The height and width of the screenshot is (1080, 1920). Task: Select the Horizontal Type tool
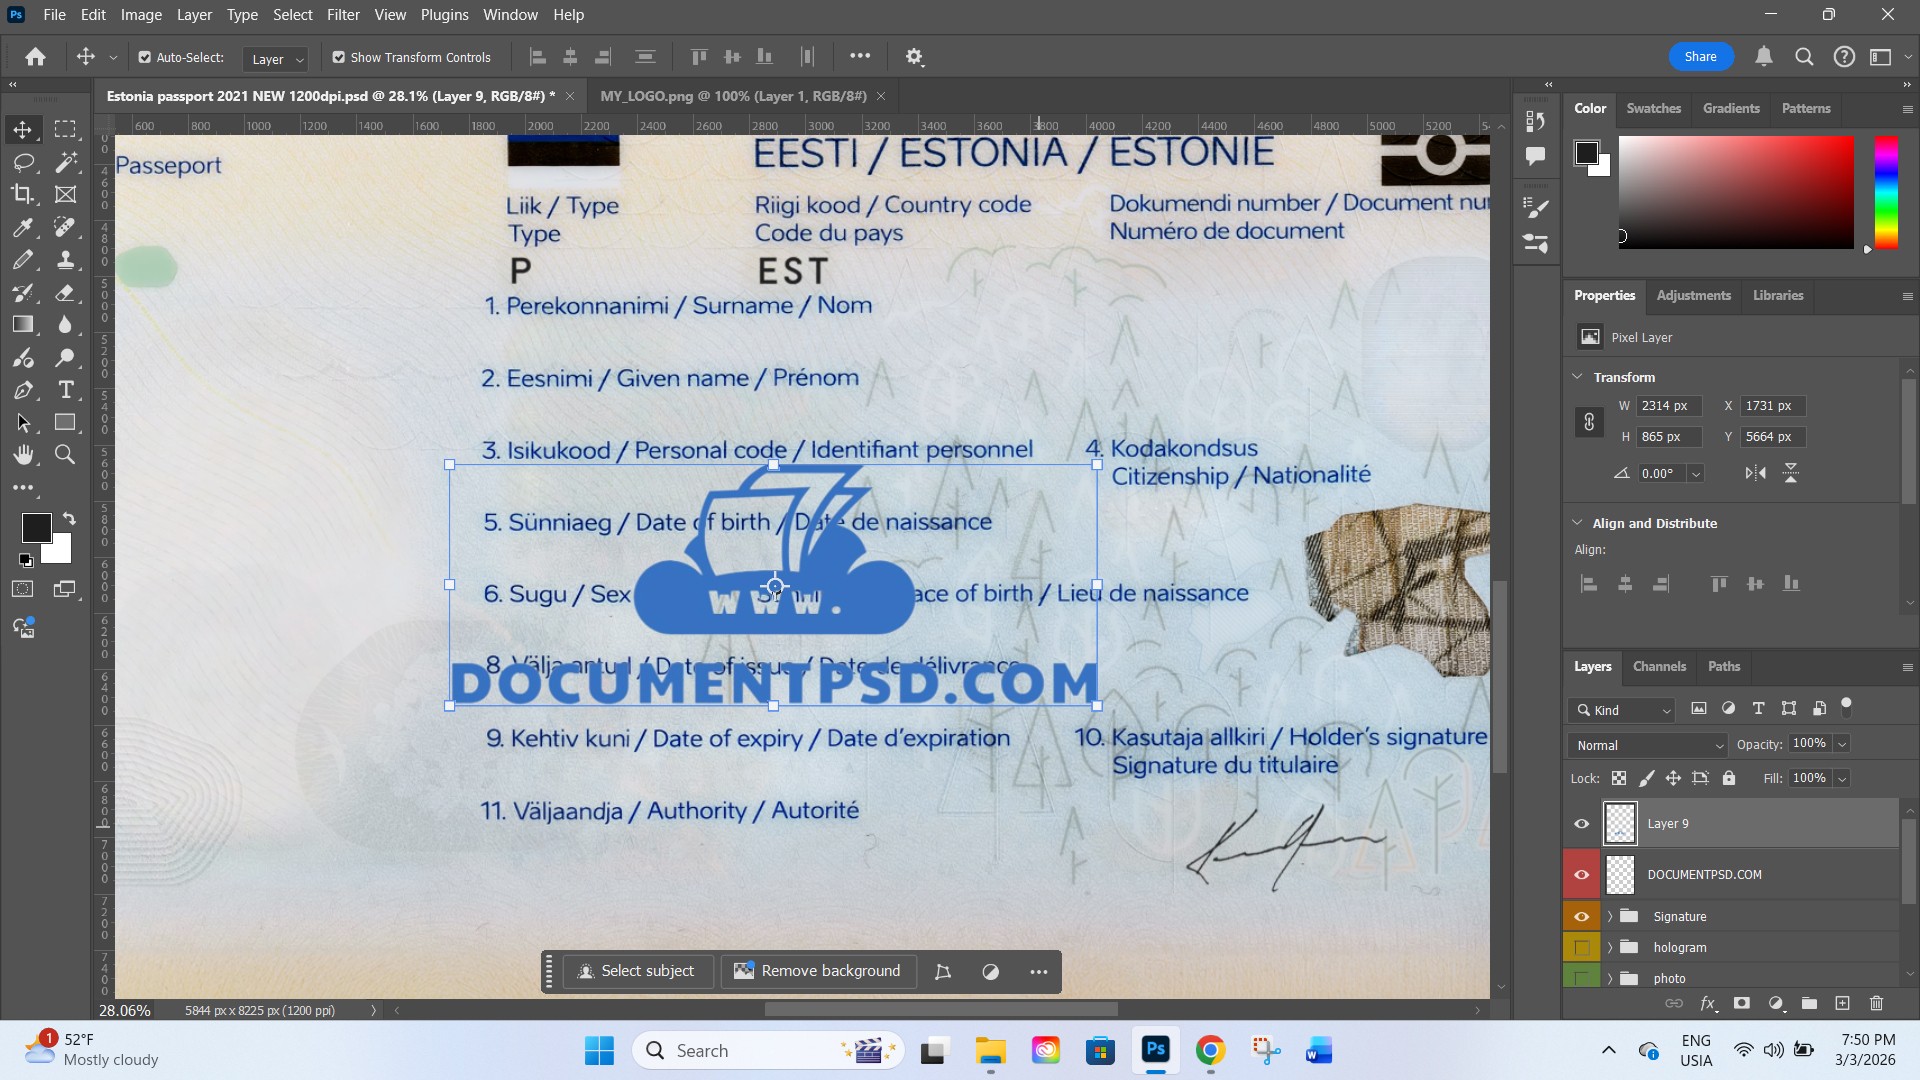pos(65,390)
